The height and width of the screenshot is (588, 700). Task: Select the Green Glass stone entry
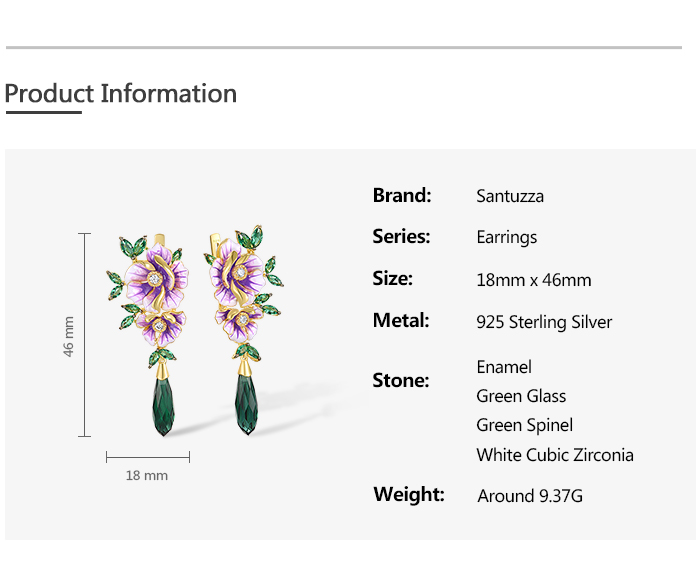(521, 396)
